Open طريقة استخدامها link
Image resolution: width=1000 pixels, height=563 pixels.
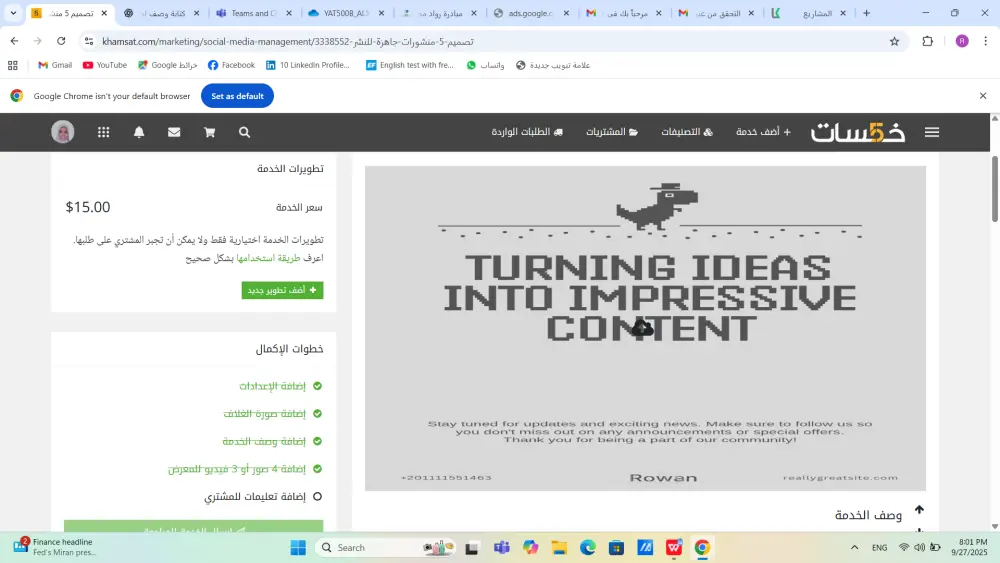point(268,258)
